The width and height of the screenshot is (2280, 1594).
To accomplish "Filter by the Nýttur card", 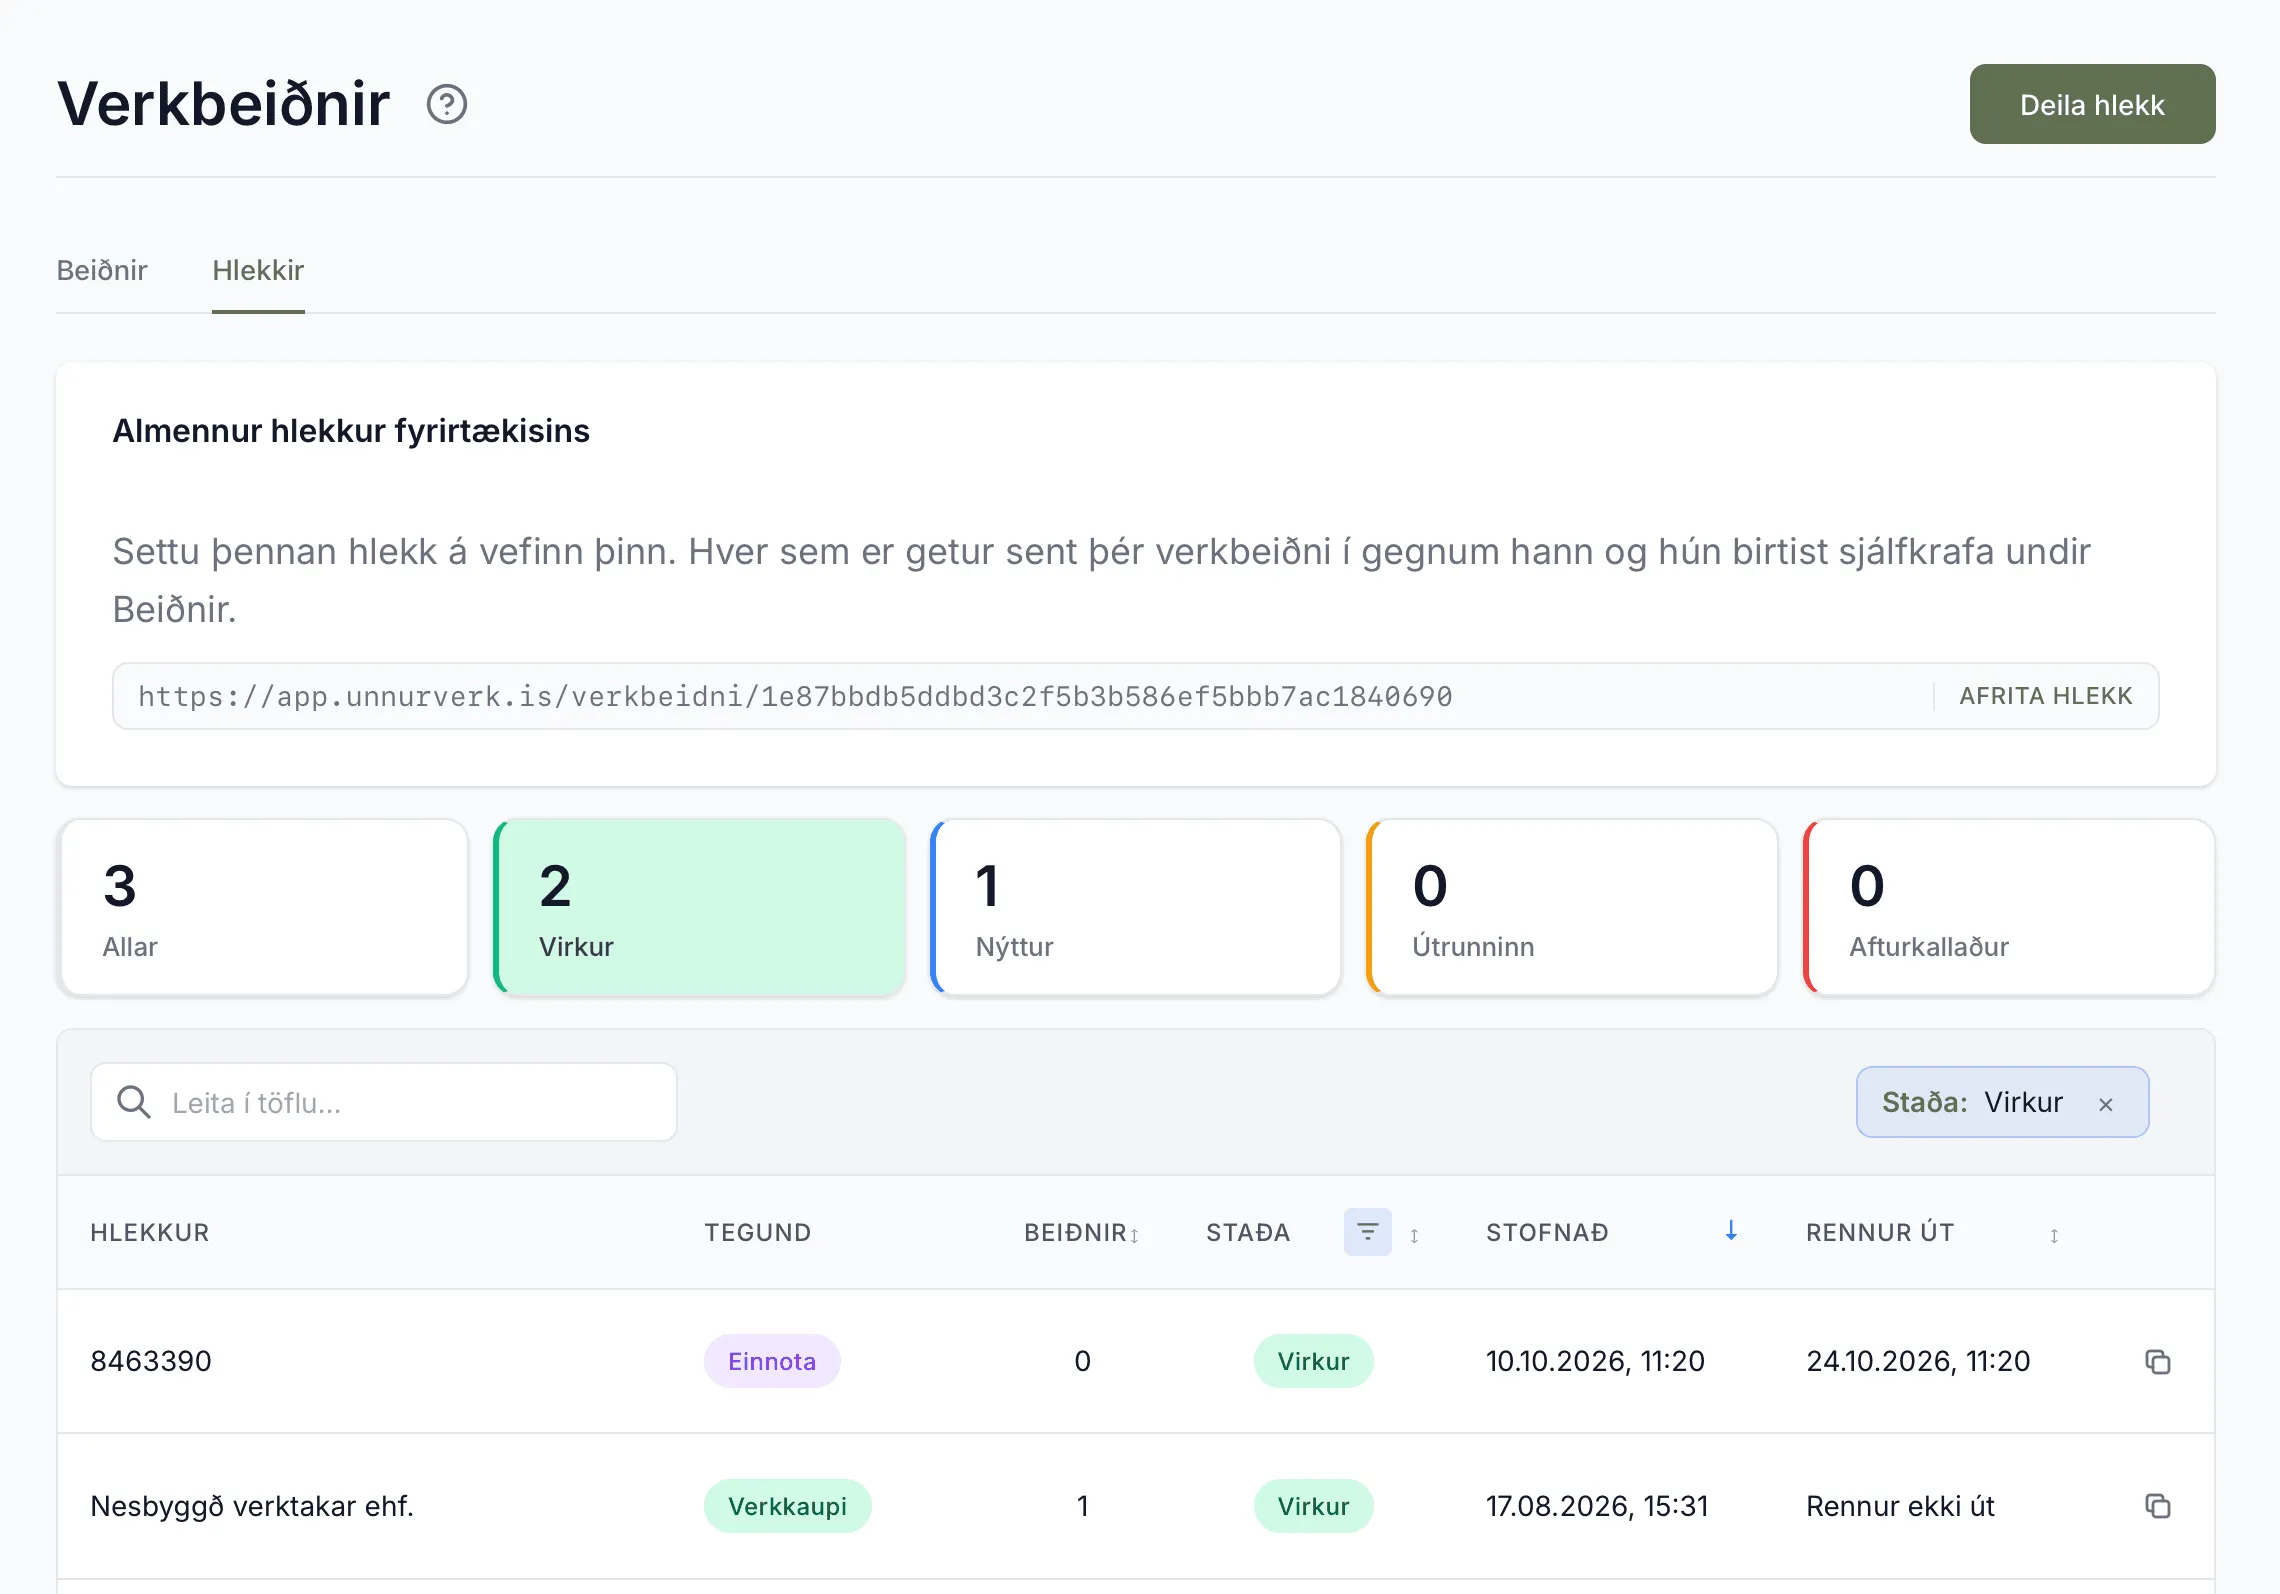I will [x=1135, y=908].
